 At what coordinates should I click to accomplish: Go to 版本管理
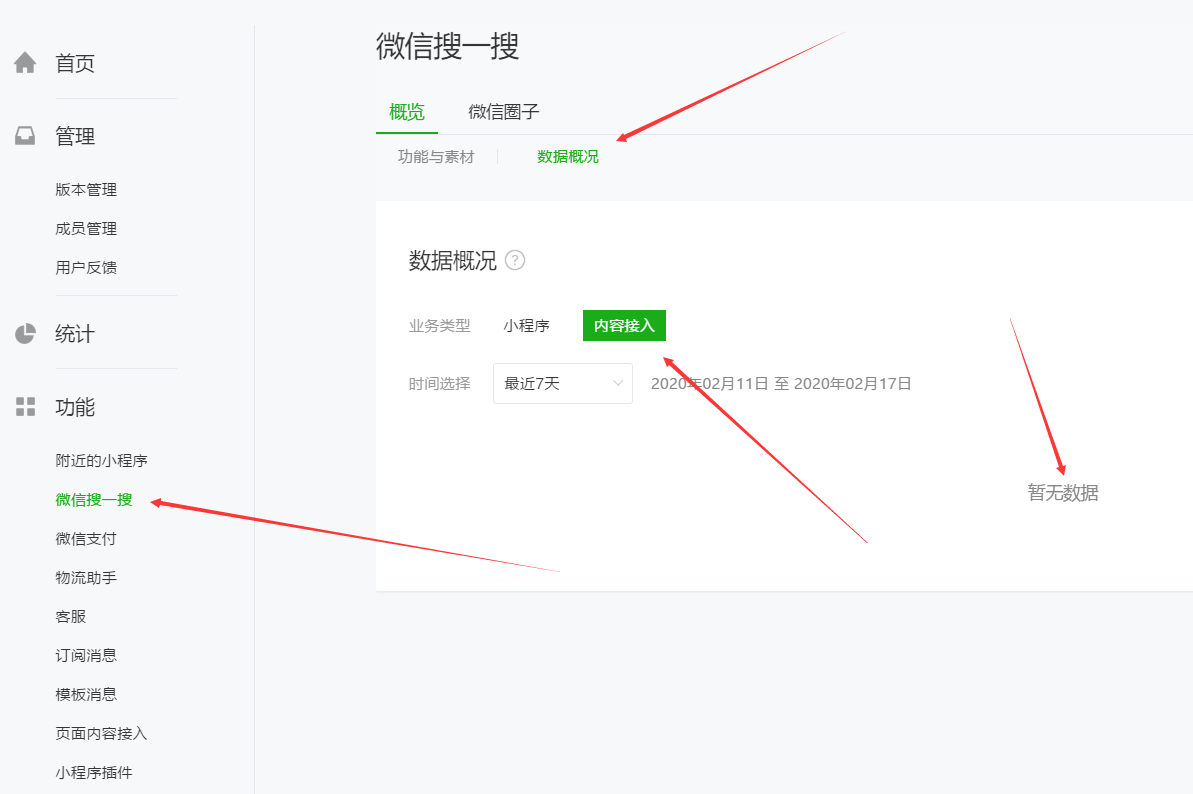coord(86,190)
